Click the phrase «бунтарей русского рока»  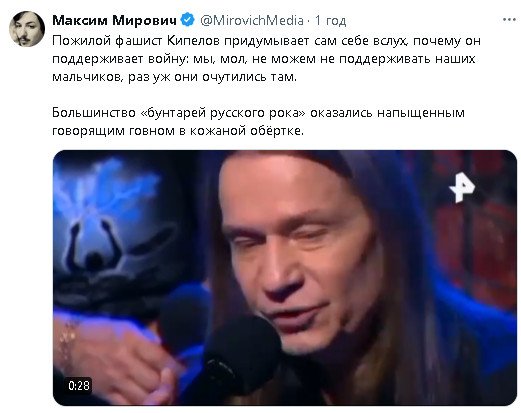click(223, 113)
